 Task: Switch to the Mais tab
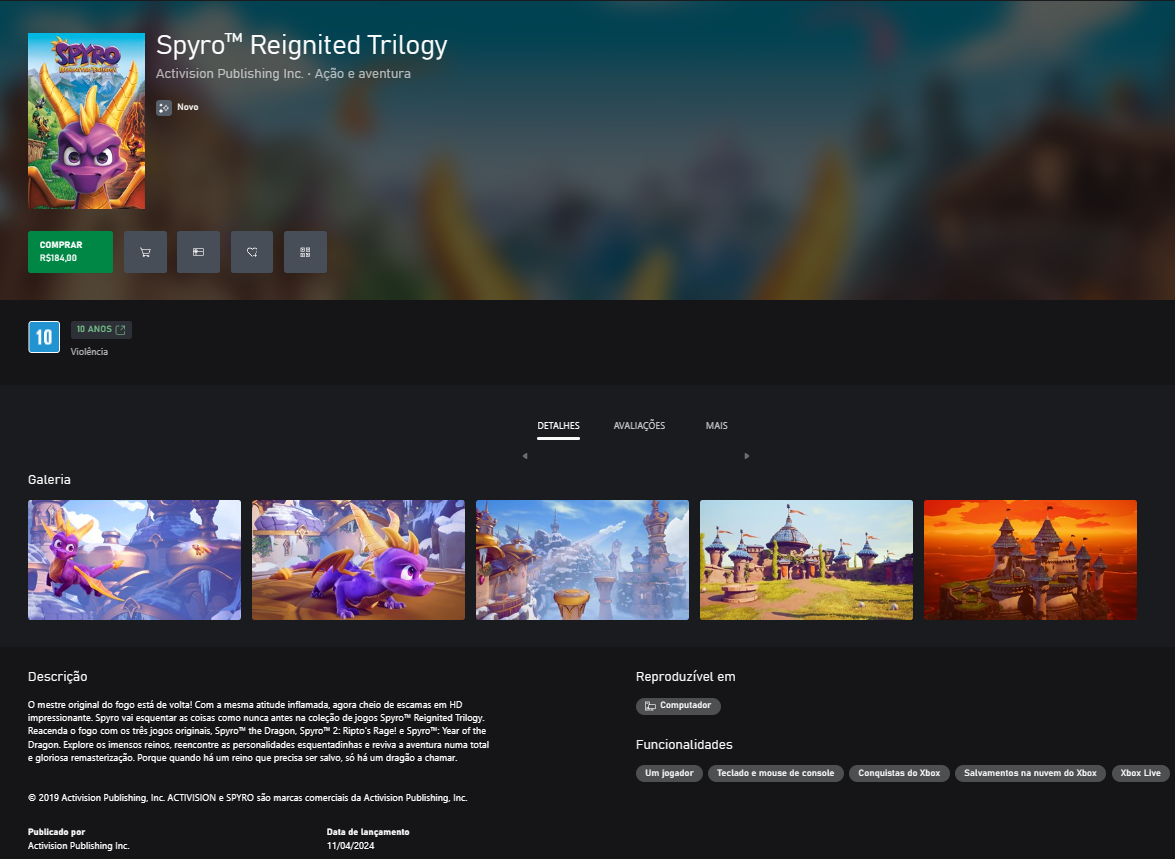point(716,426)
